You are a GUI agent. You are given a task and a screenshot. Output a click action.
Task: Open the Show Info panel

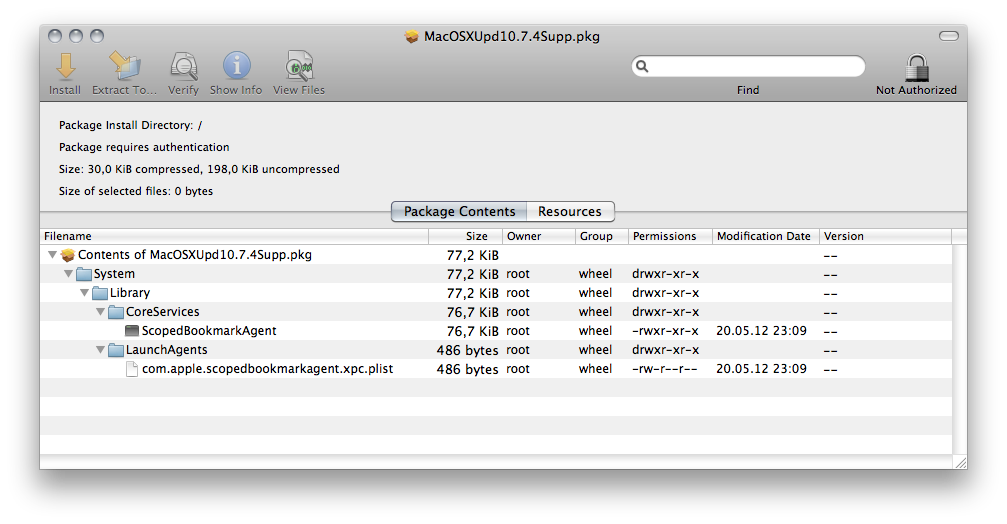click(x=236, y=67)
